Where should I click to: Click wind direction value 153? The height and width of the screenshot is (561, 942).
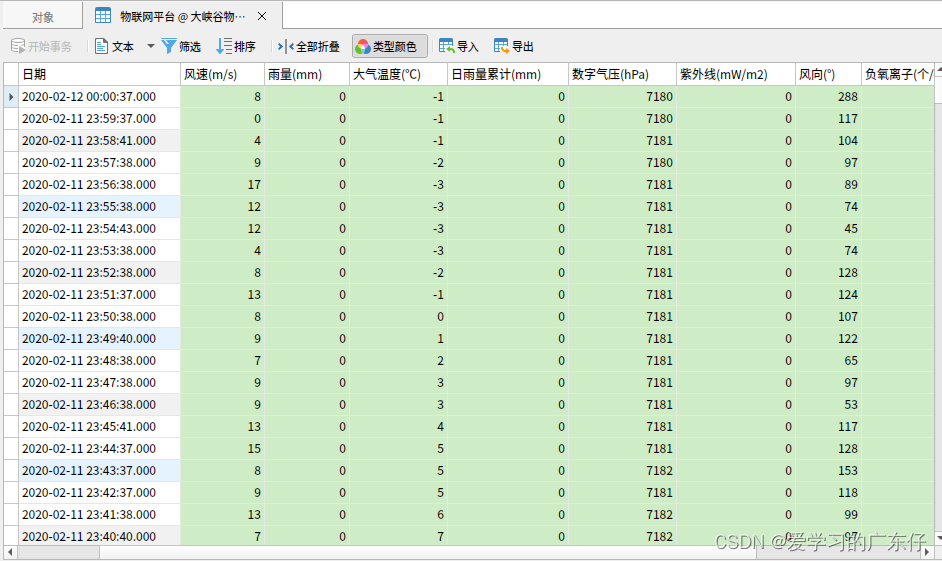[828, 471]
